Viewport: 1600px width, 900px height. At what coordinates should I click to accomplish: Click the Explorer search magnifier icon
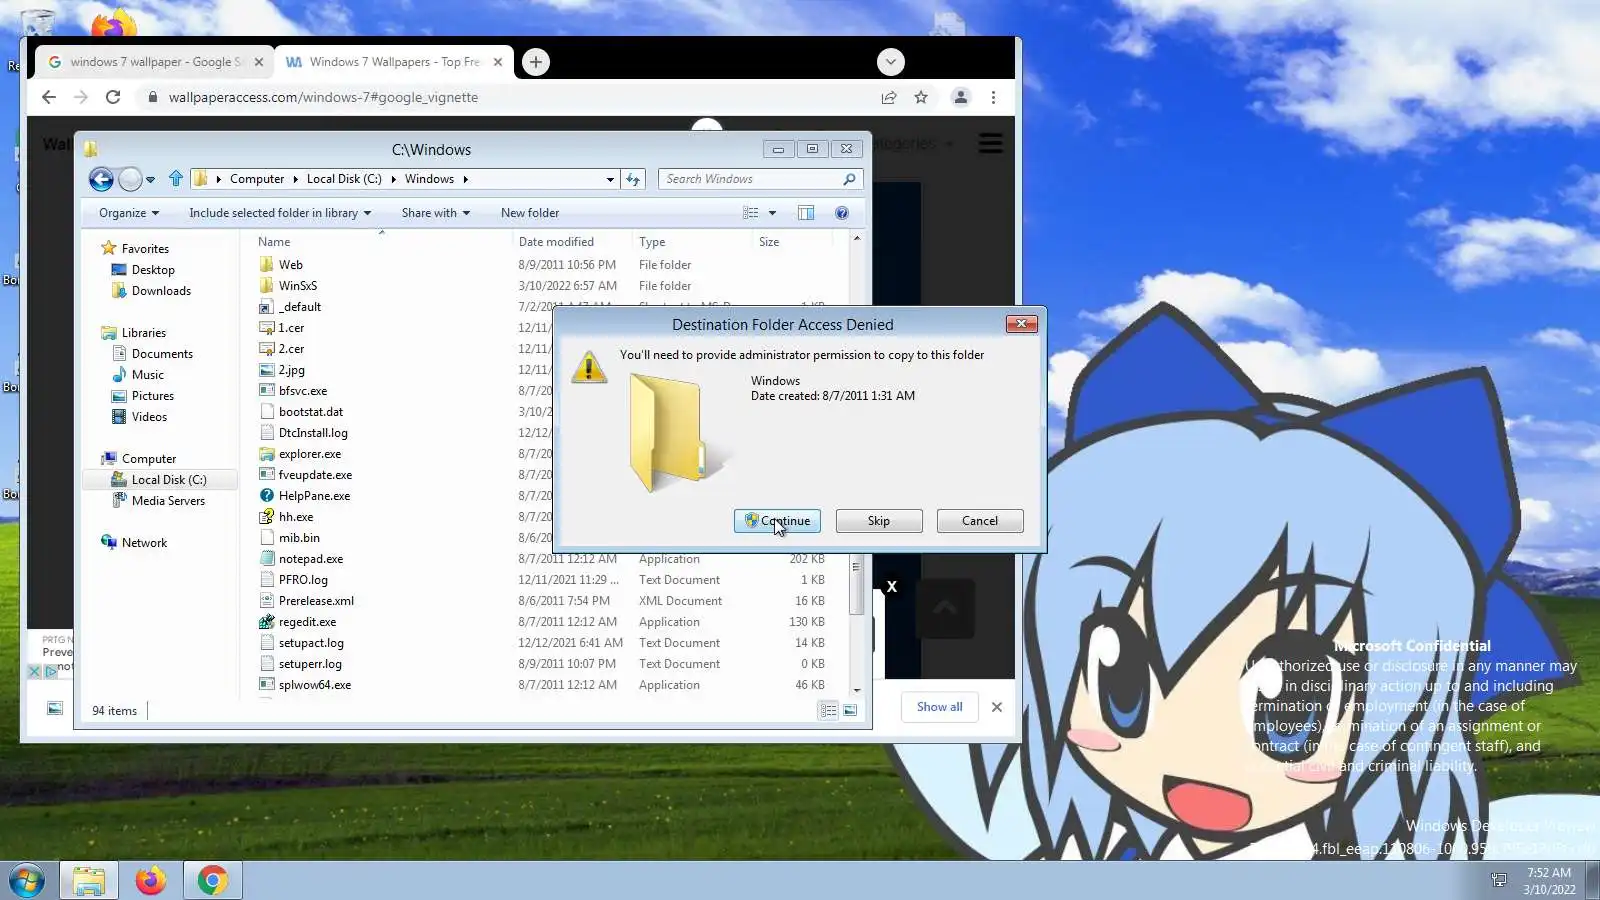point(849,179)
